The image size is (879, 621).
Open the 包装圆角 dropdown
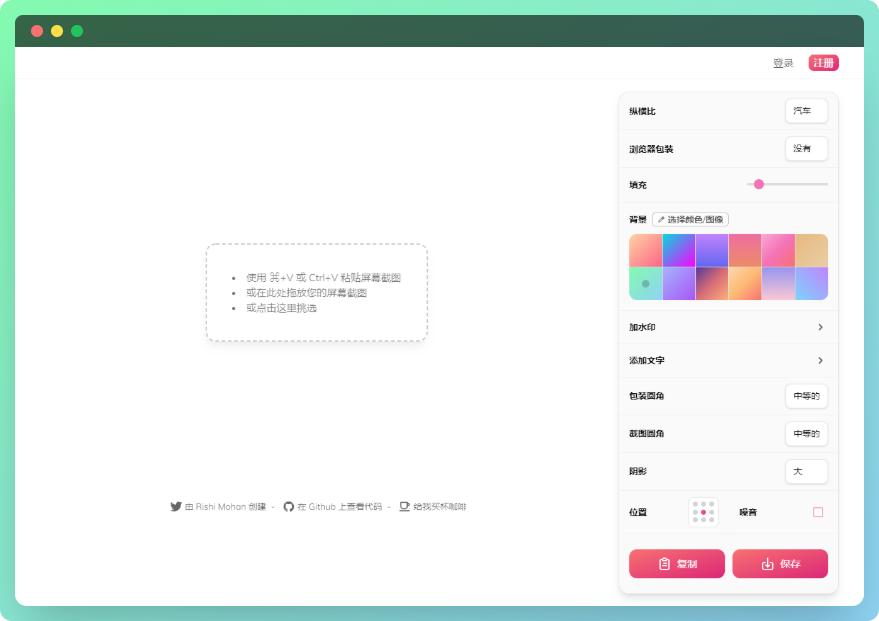806,396
